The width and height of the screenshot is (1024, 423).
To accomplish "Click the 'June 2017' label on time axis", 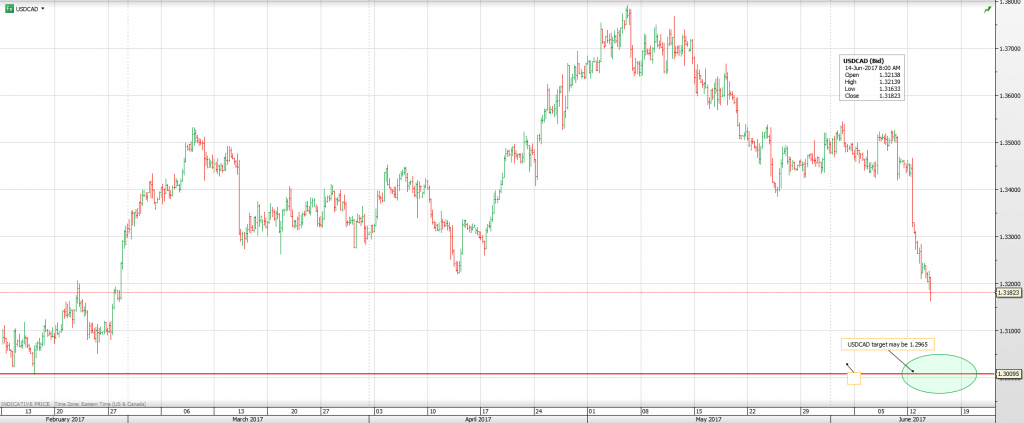I will point(912,419).
